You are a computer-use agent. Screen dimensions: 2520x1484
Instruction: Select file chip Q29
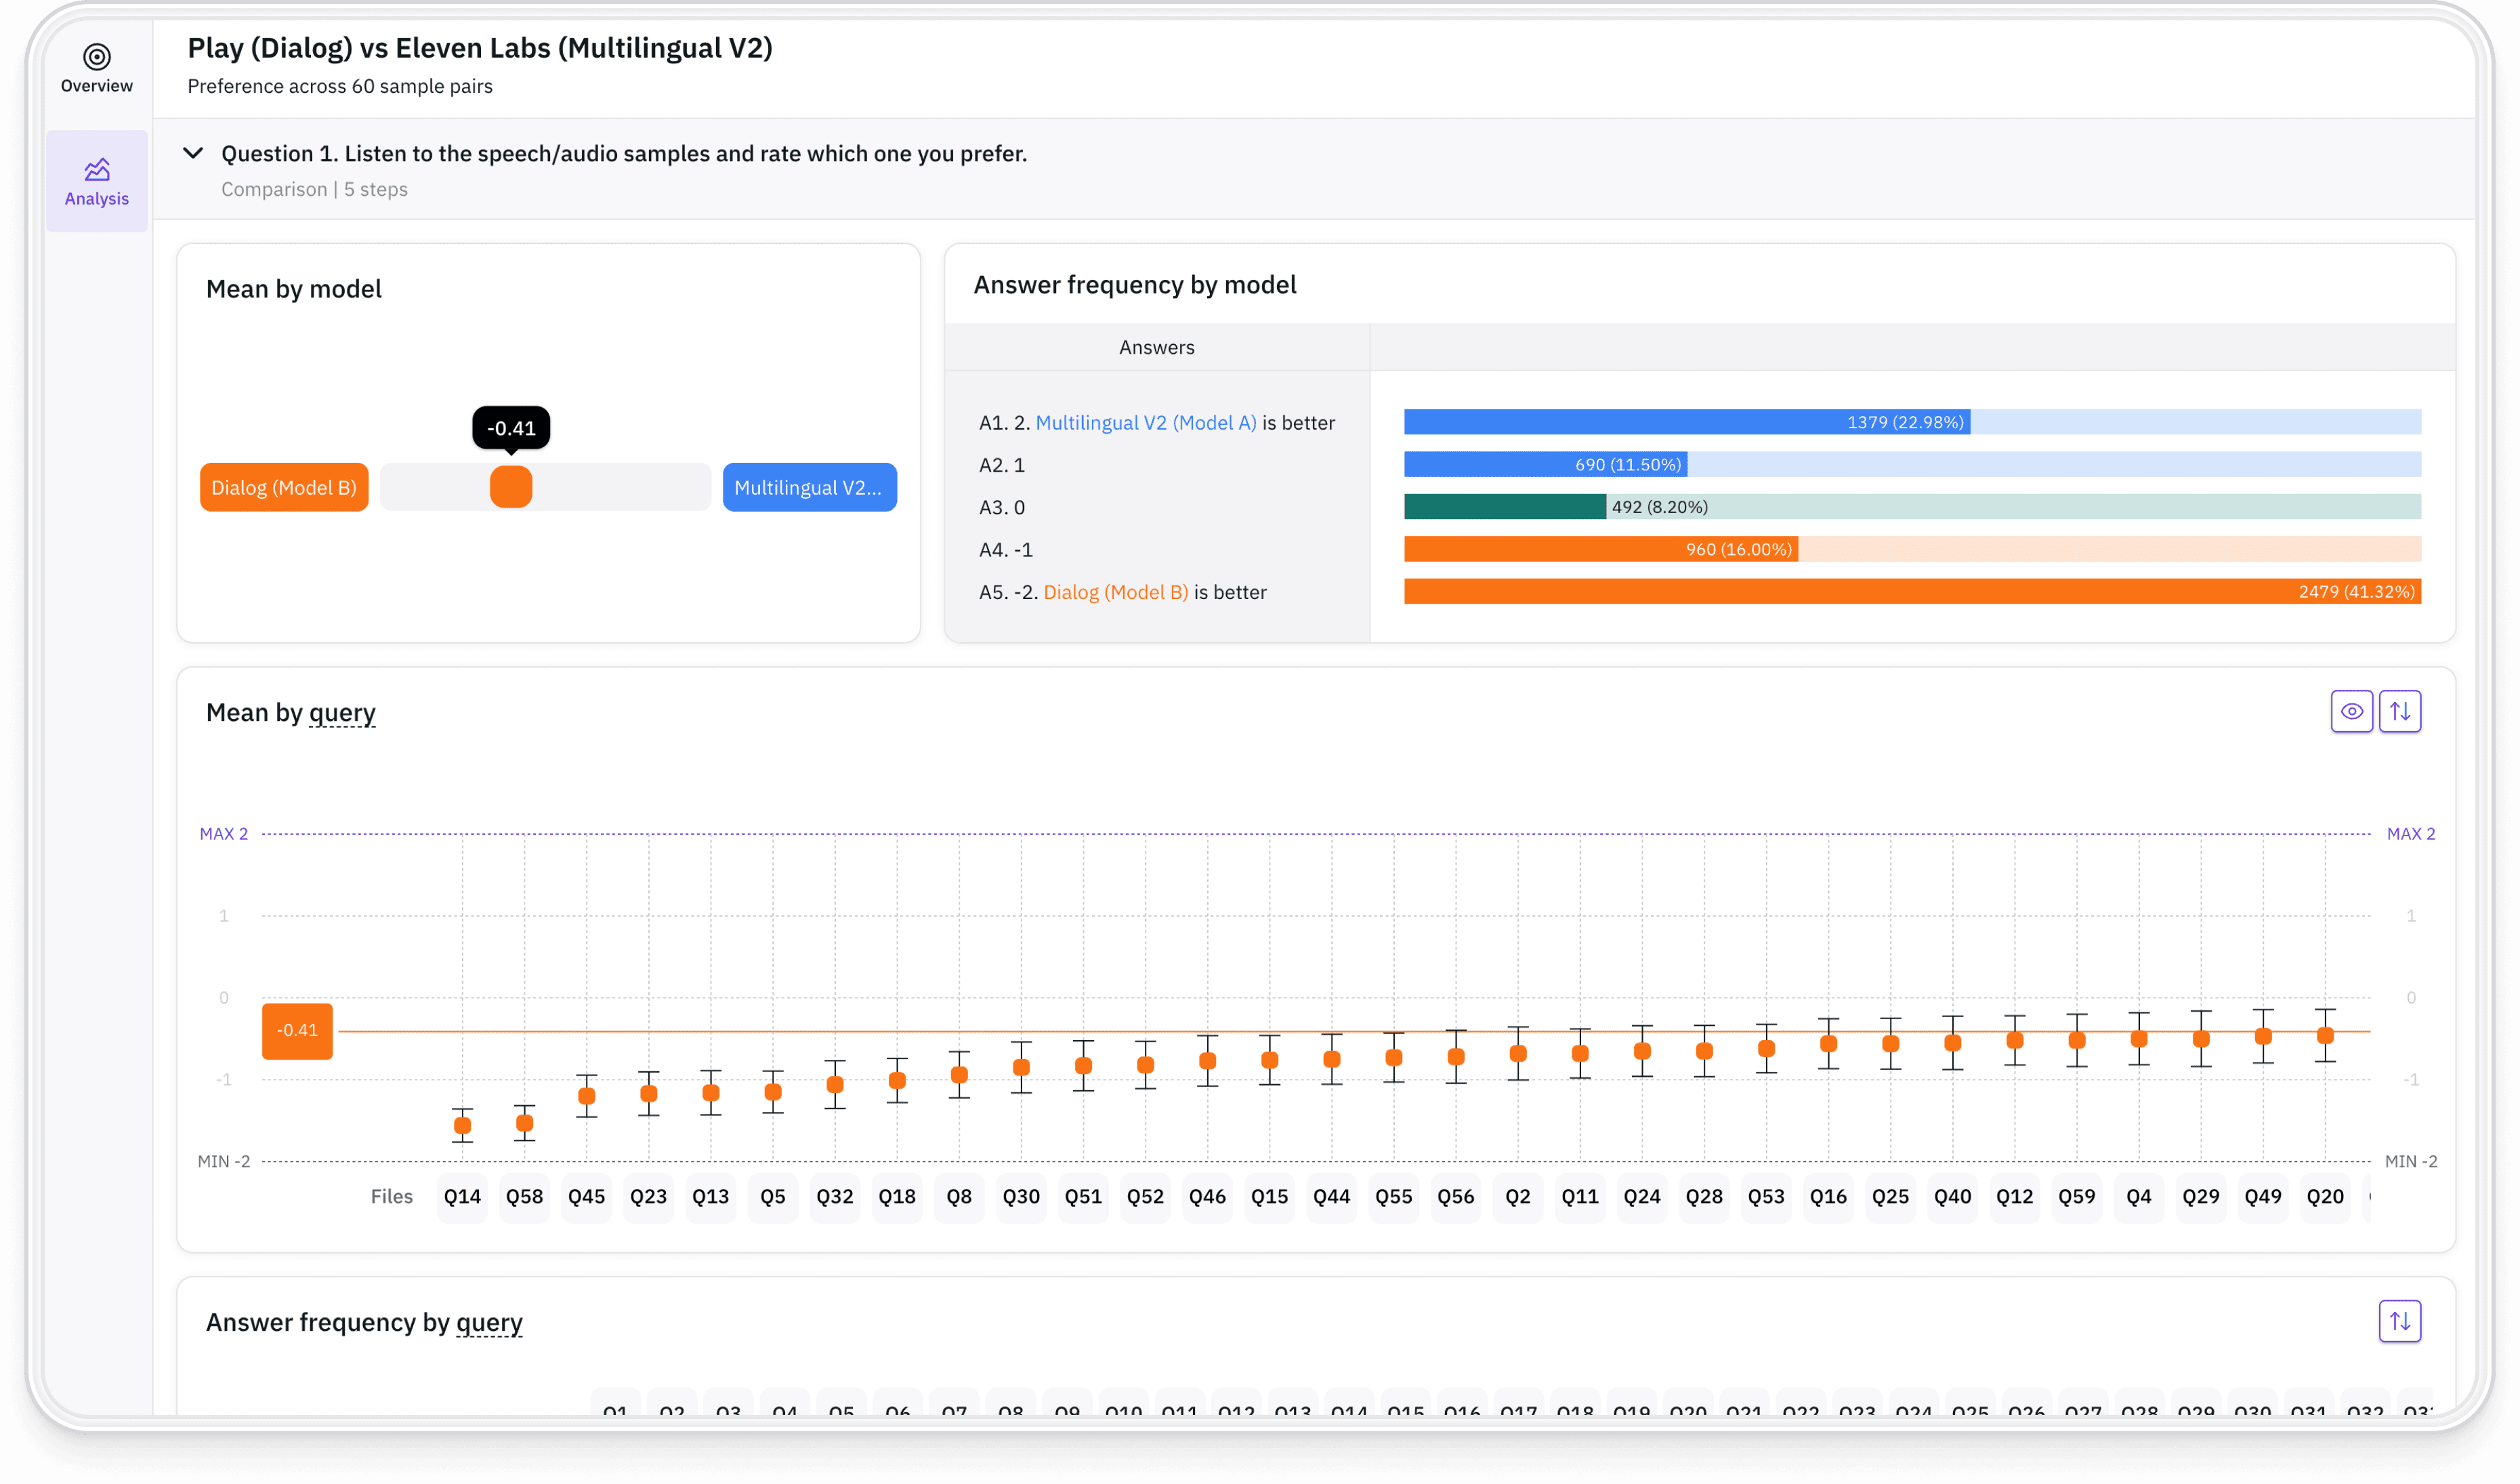click(x=2201, y=1196)
